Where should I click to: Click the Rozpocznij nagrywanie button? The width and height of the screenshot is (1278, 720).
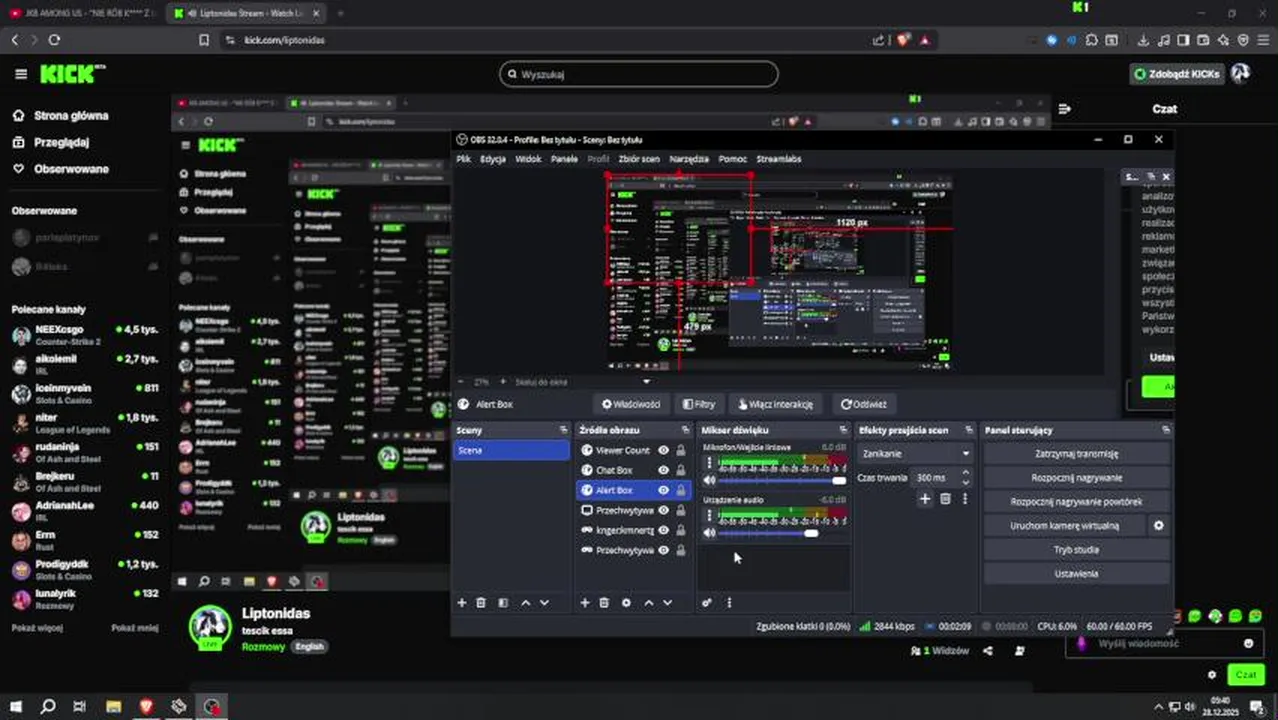[x=1076, y=477]
